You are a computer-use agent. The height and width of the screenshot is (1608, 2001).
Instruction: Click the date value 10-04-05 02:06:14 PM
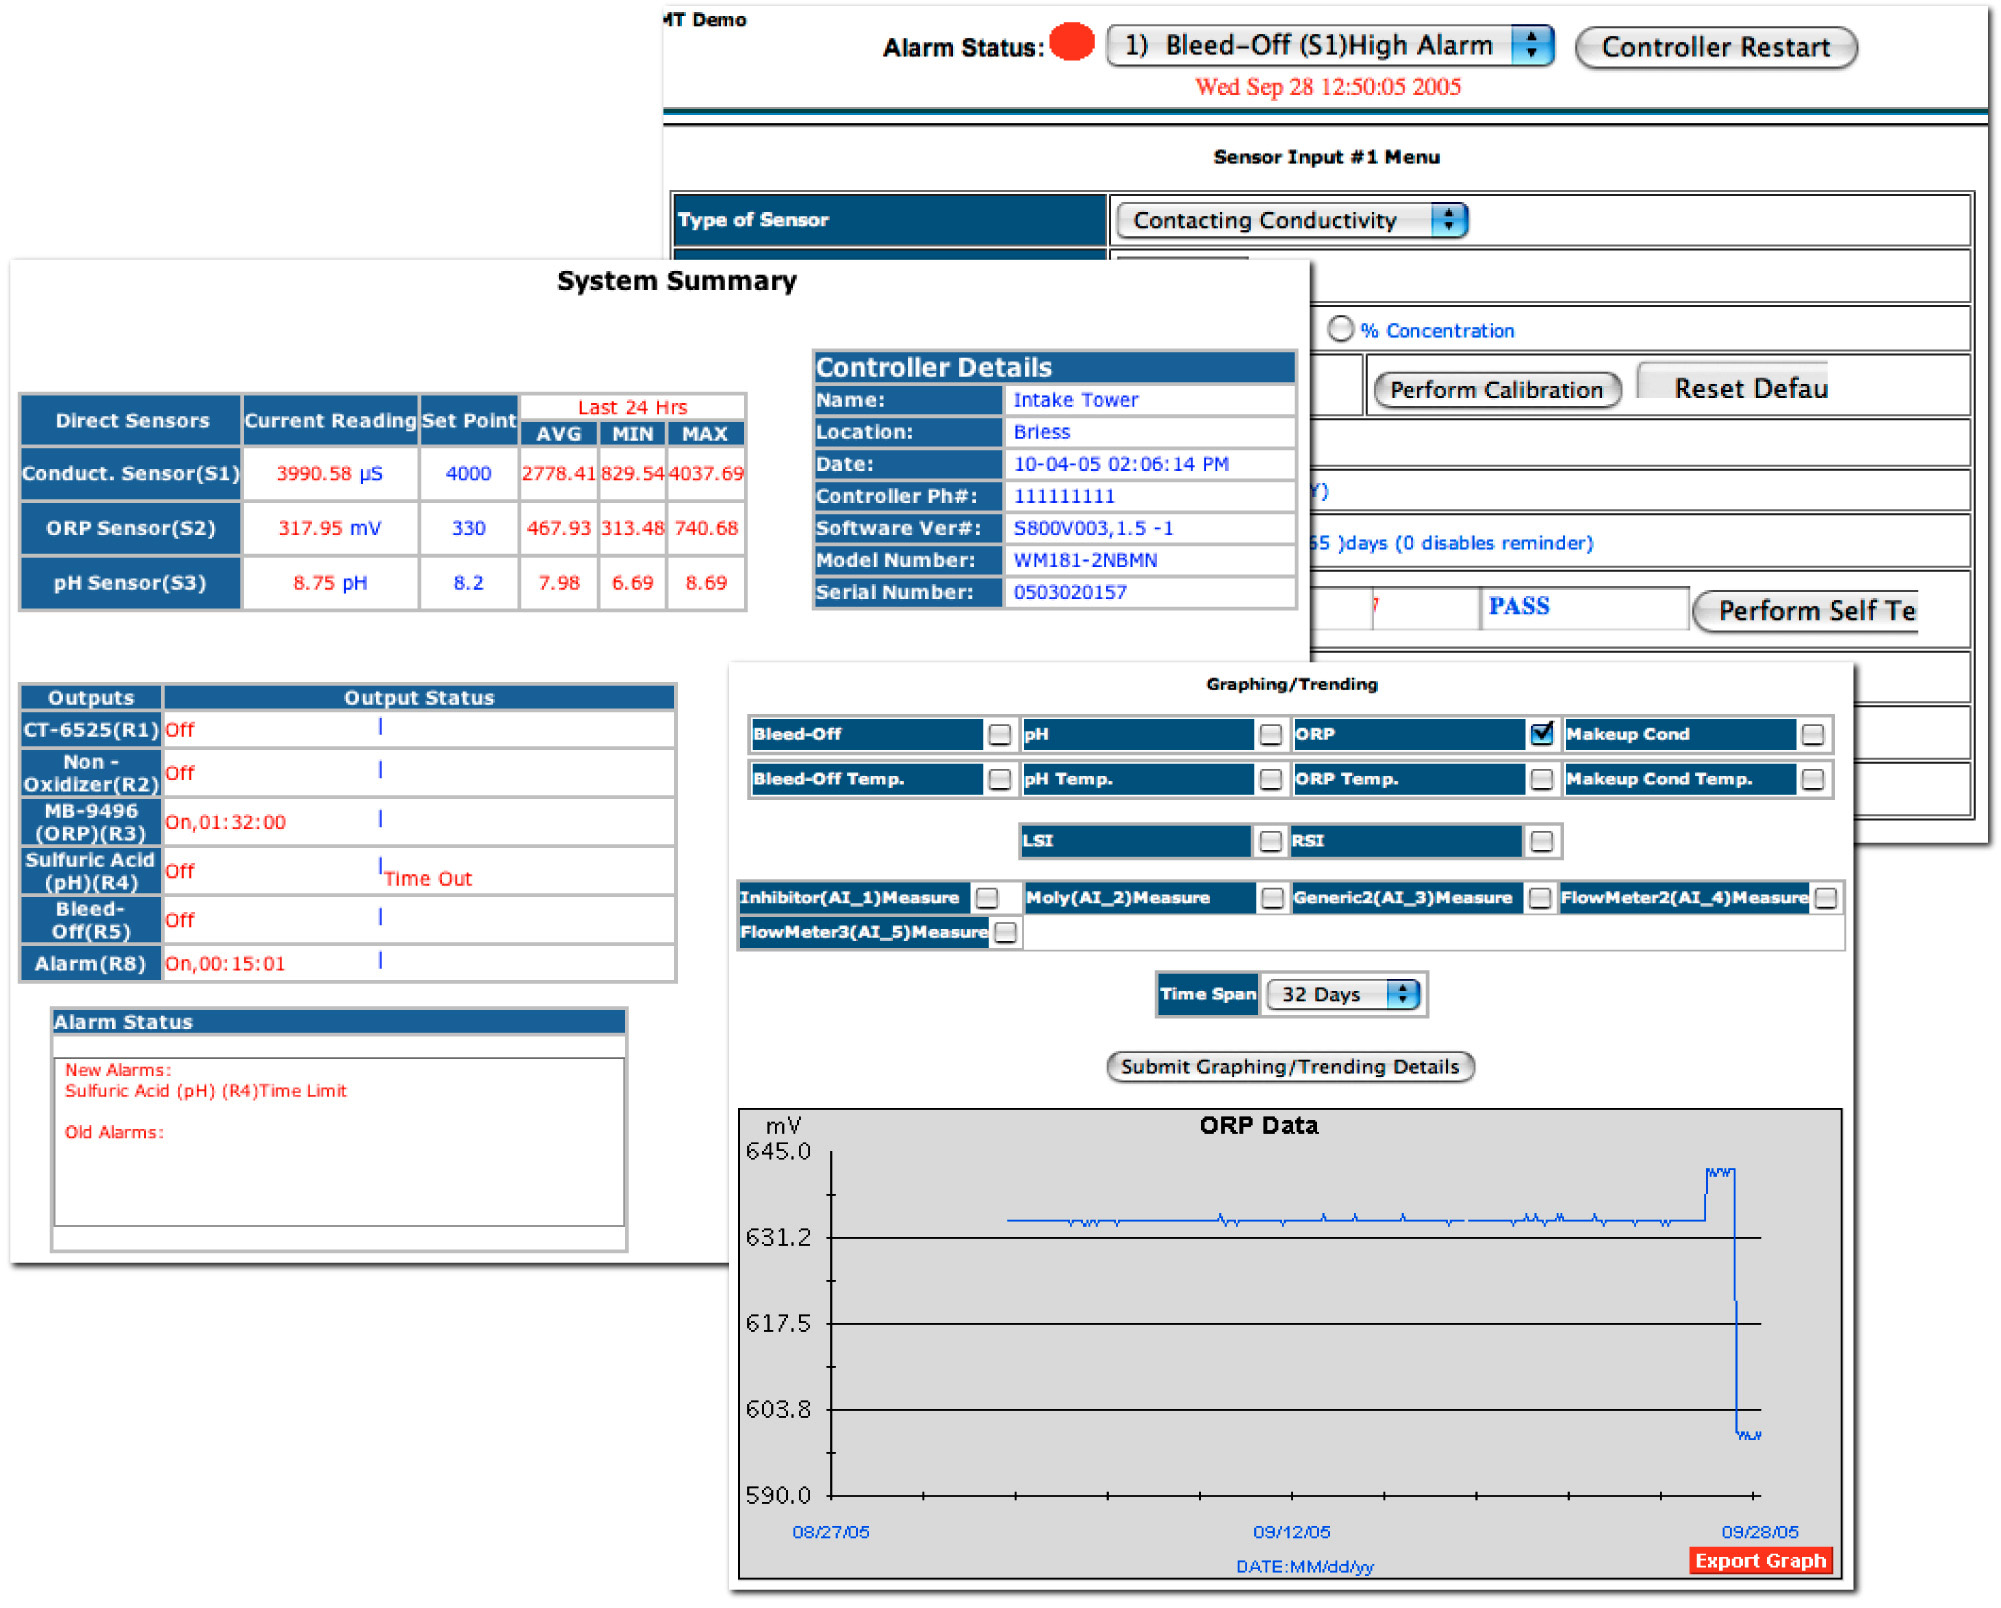coord(1121,464)
